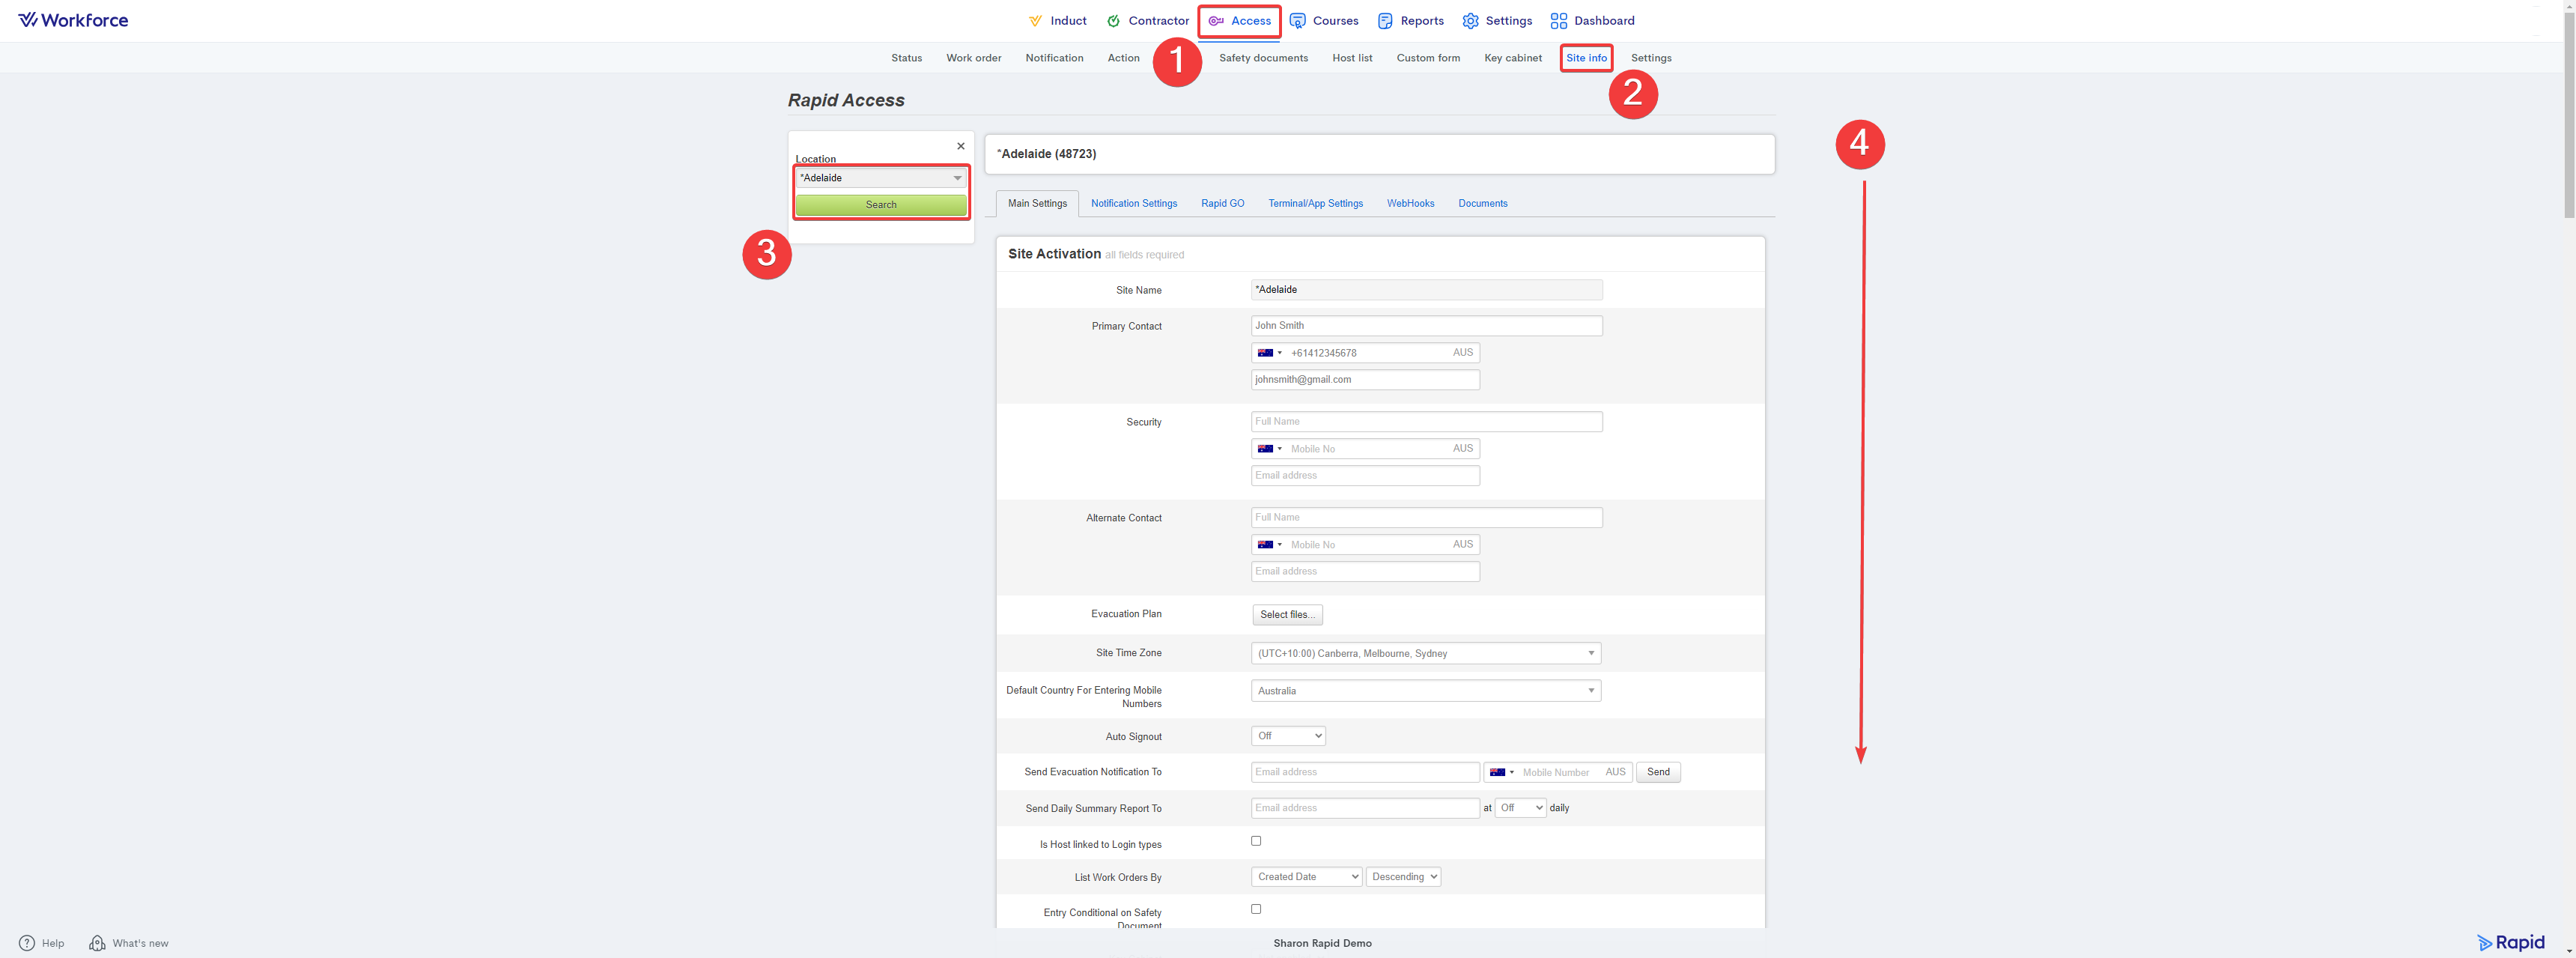Click the green Search button
This screenshot has width=2576, height=958.
(881, 205)
